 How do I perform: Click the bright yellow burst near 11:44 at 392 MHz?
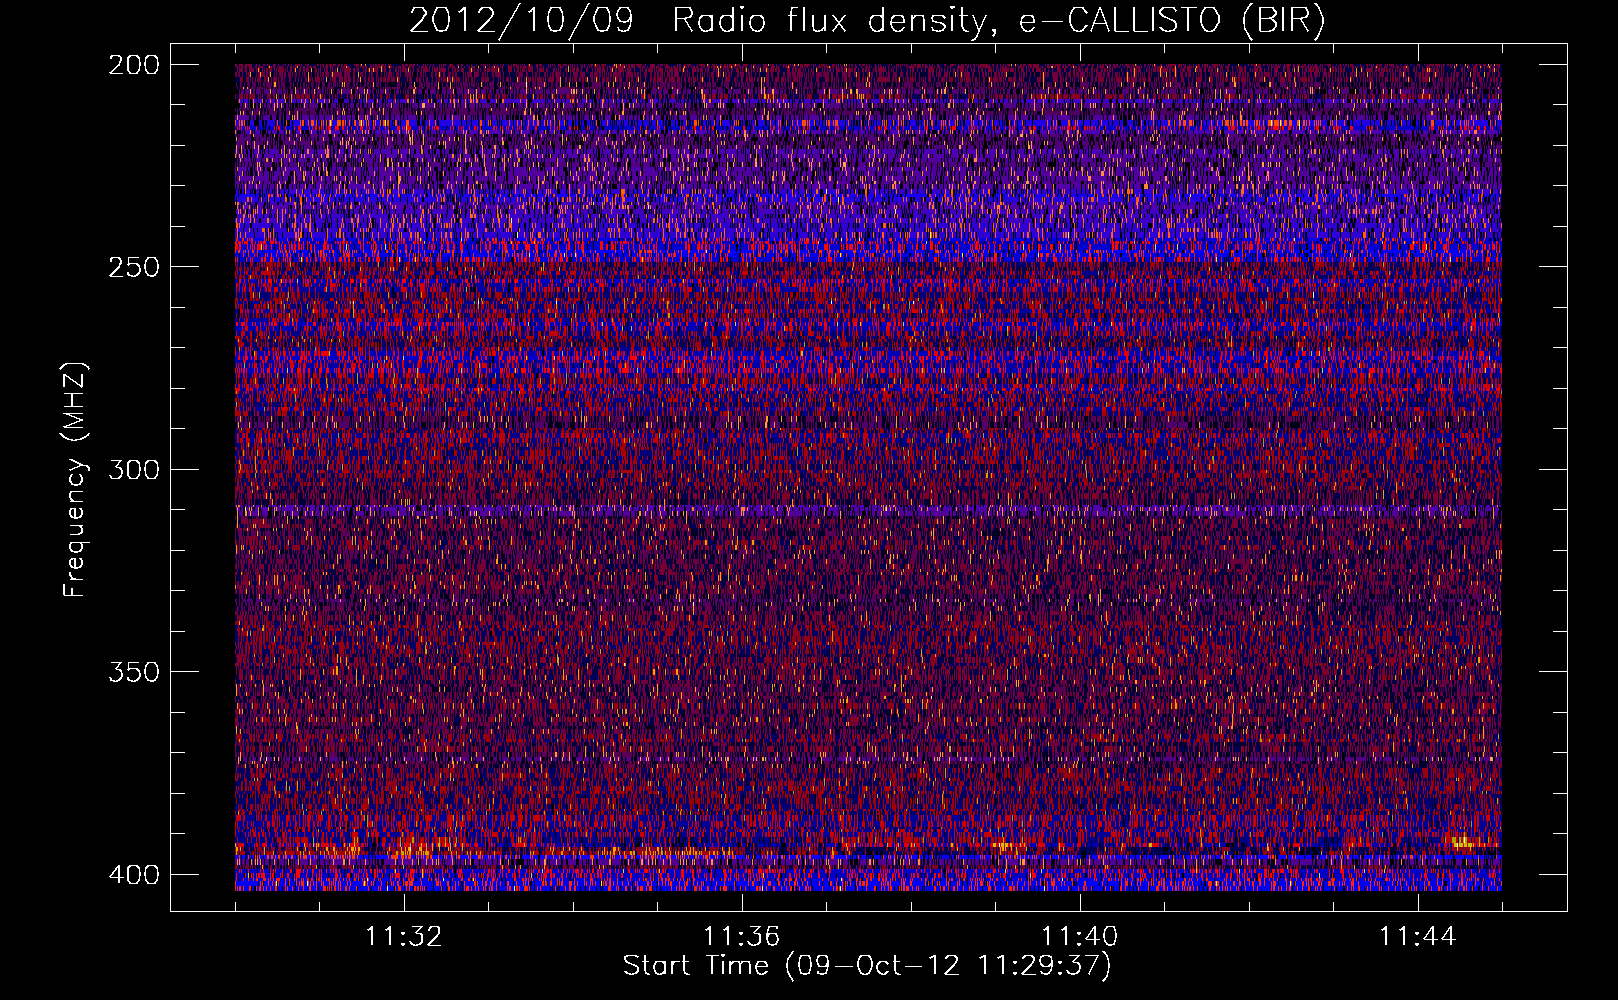point(1462,841)
